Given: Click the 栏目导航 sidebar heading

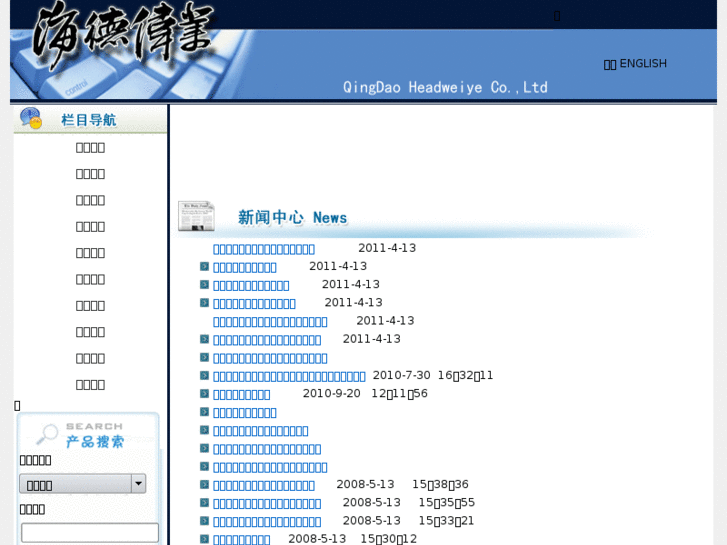Looking at the screenshot, I should tap(89, 120).
